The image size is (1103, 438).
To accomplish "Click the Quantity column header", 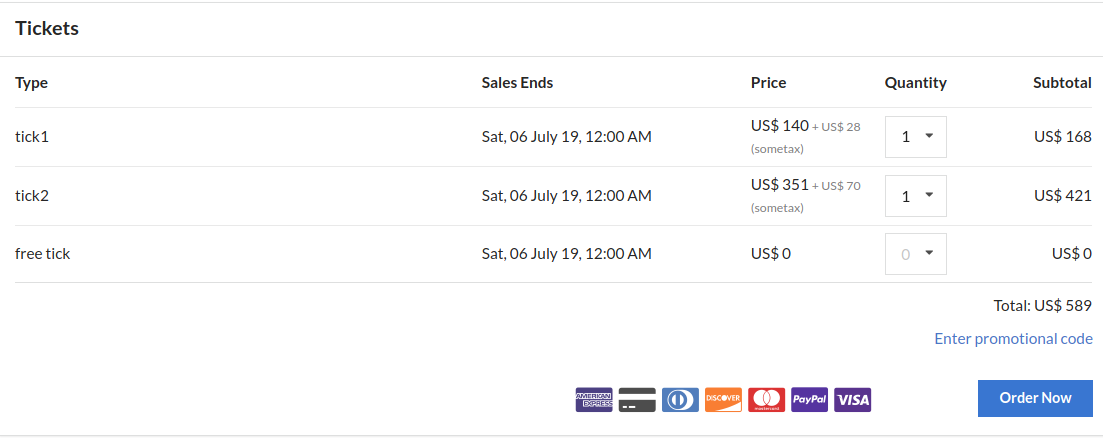I will (915, 83).
